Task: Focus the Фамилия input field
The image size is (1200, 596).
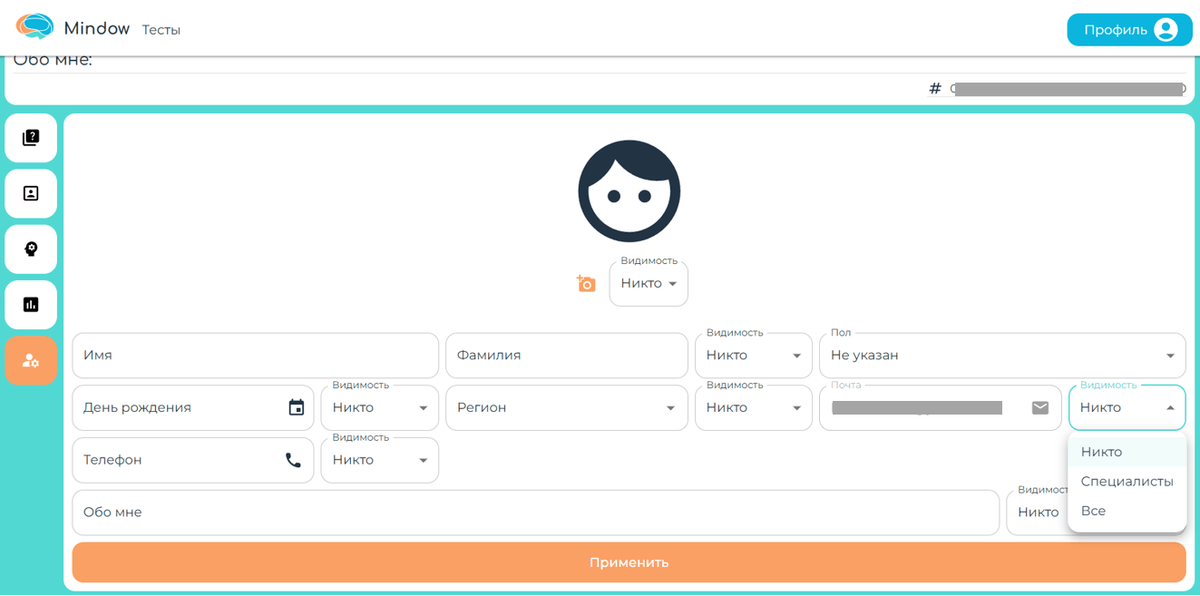Action: [567, 355]
